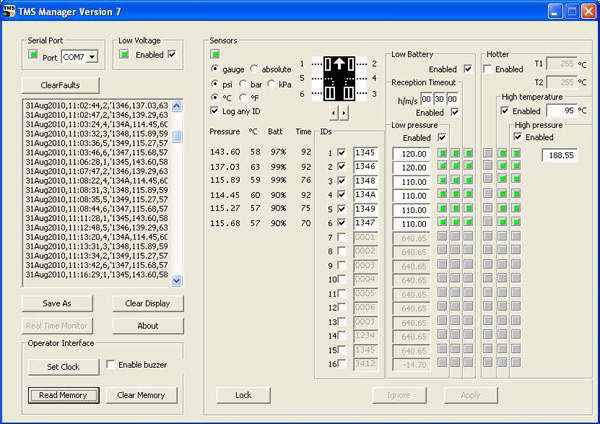600x424 pixels.
Task: Click the Lock button
Action: 243,395
